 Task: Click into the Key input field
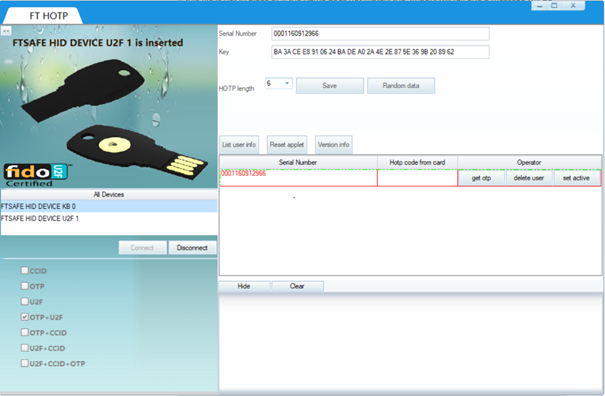(x=380, y=52)
